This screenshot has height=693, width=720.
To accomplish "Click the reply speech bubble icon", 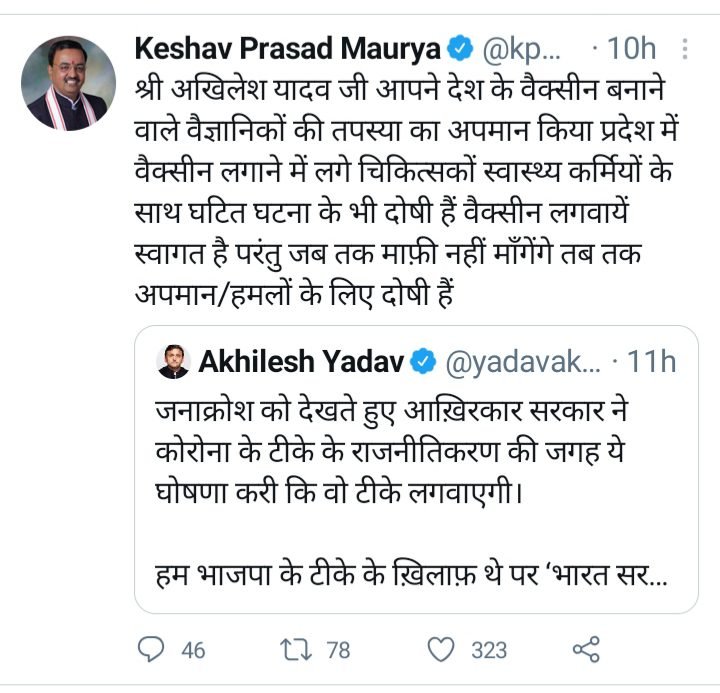I will [x=151, y=650].
